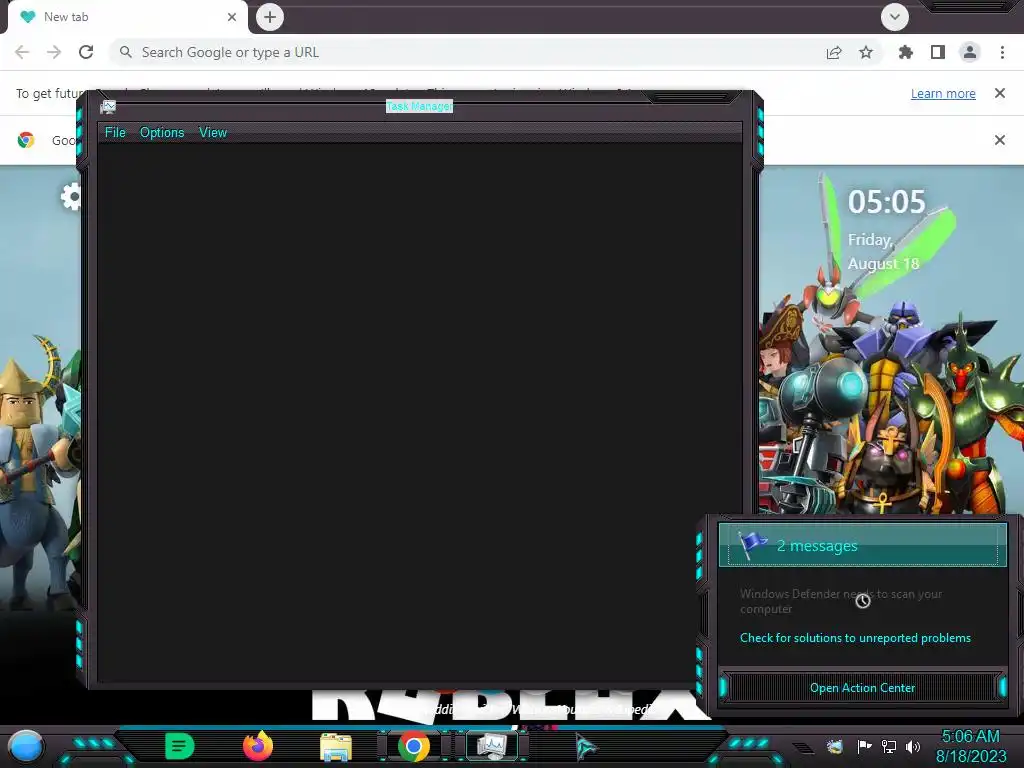Open Chrome profile avatar
The height and width of the screenshot is (768, 1024).
tap(970, 52)
